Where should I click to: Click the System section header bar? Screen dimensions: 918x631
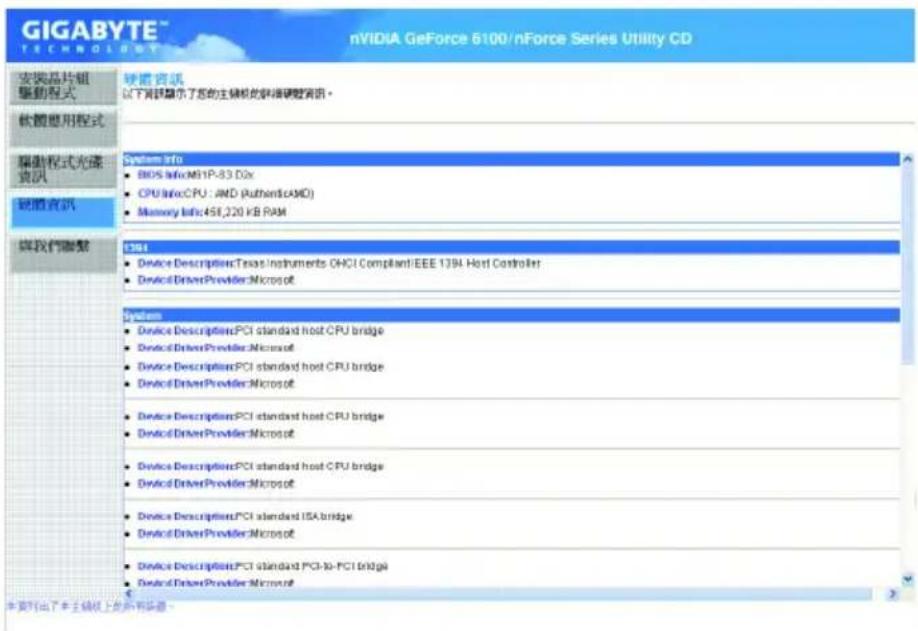coord(511,316)
